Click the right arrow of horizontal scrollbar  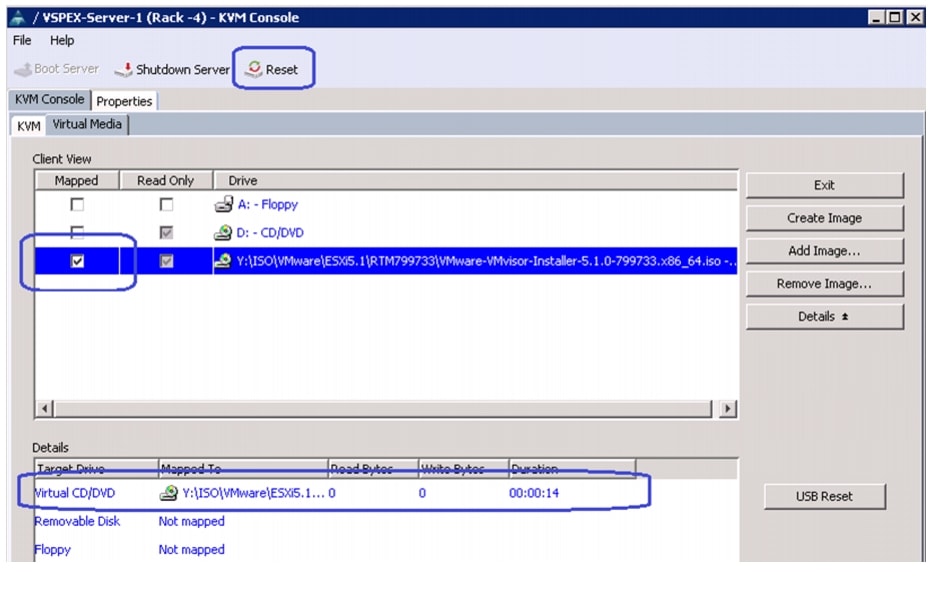click(x=728, y=409)
